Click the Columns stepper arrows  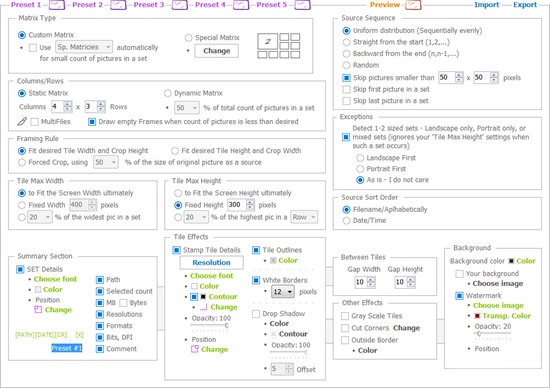[x=68, y=106]
